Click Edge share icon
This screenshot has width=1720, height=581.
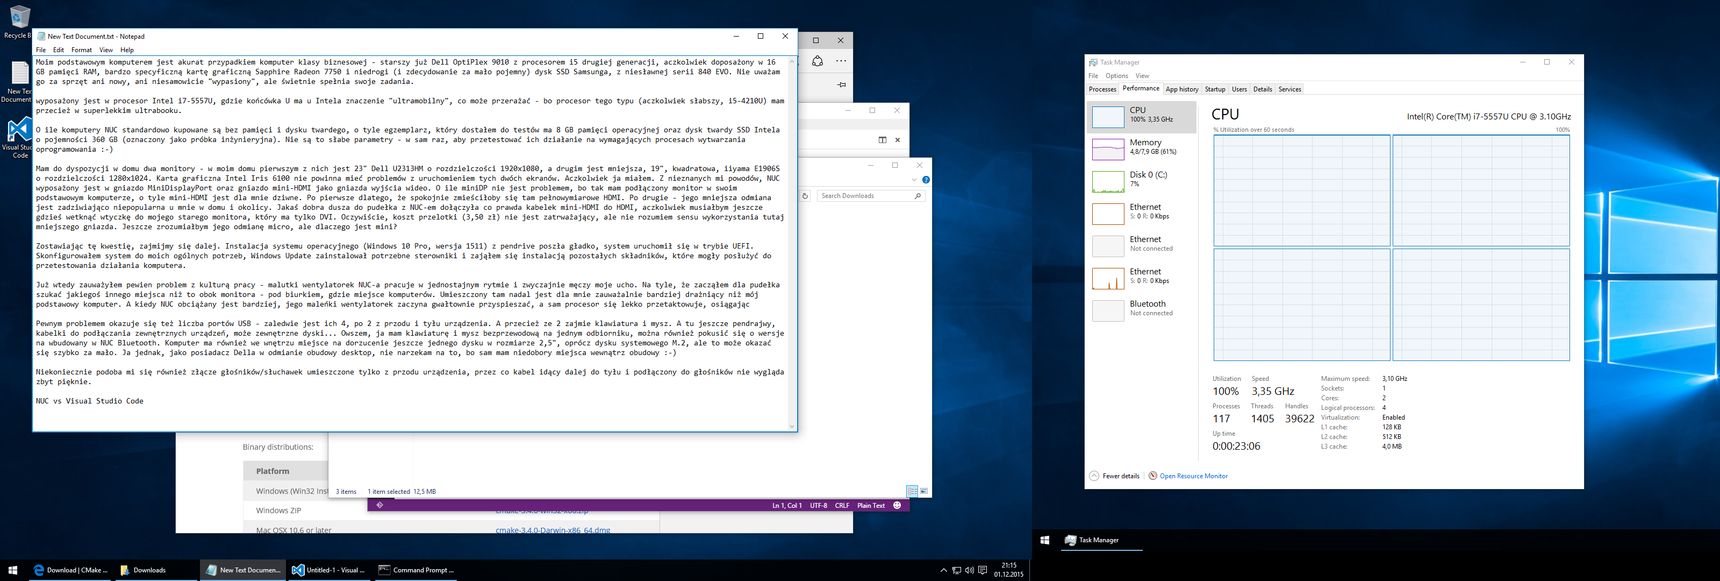817,61
